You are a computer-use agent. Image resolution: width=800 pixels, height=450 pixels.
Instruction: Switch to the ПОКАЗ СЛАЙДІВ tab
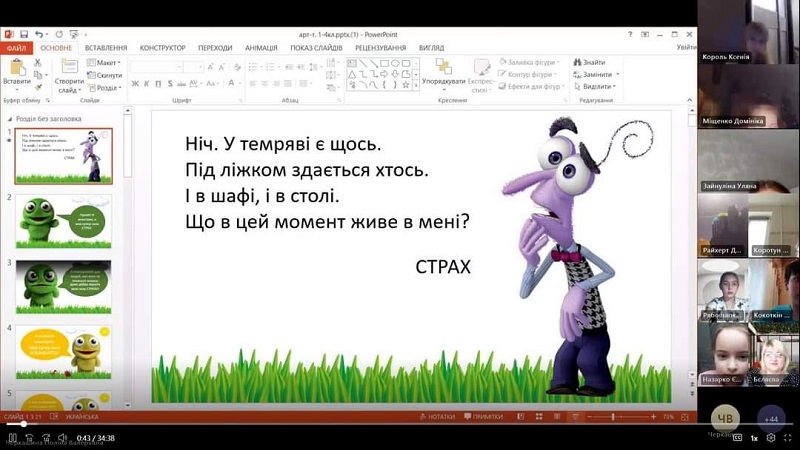[x=316, y=48]
